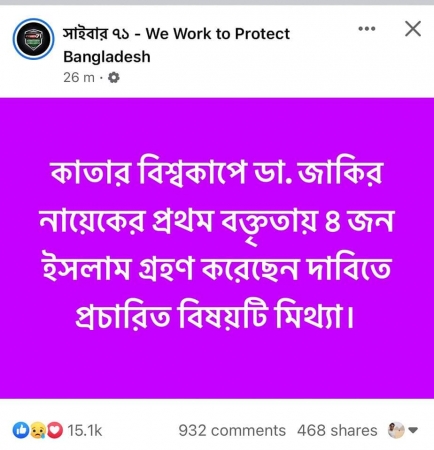
Task: Click the post line "প্রচারিত বিষয়টি মিথ্যা।"
Action: (x=214, y=316)
